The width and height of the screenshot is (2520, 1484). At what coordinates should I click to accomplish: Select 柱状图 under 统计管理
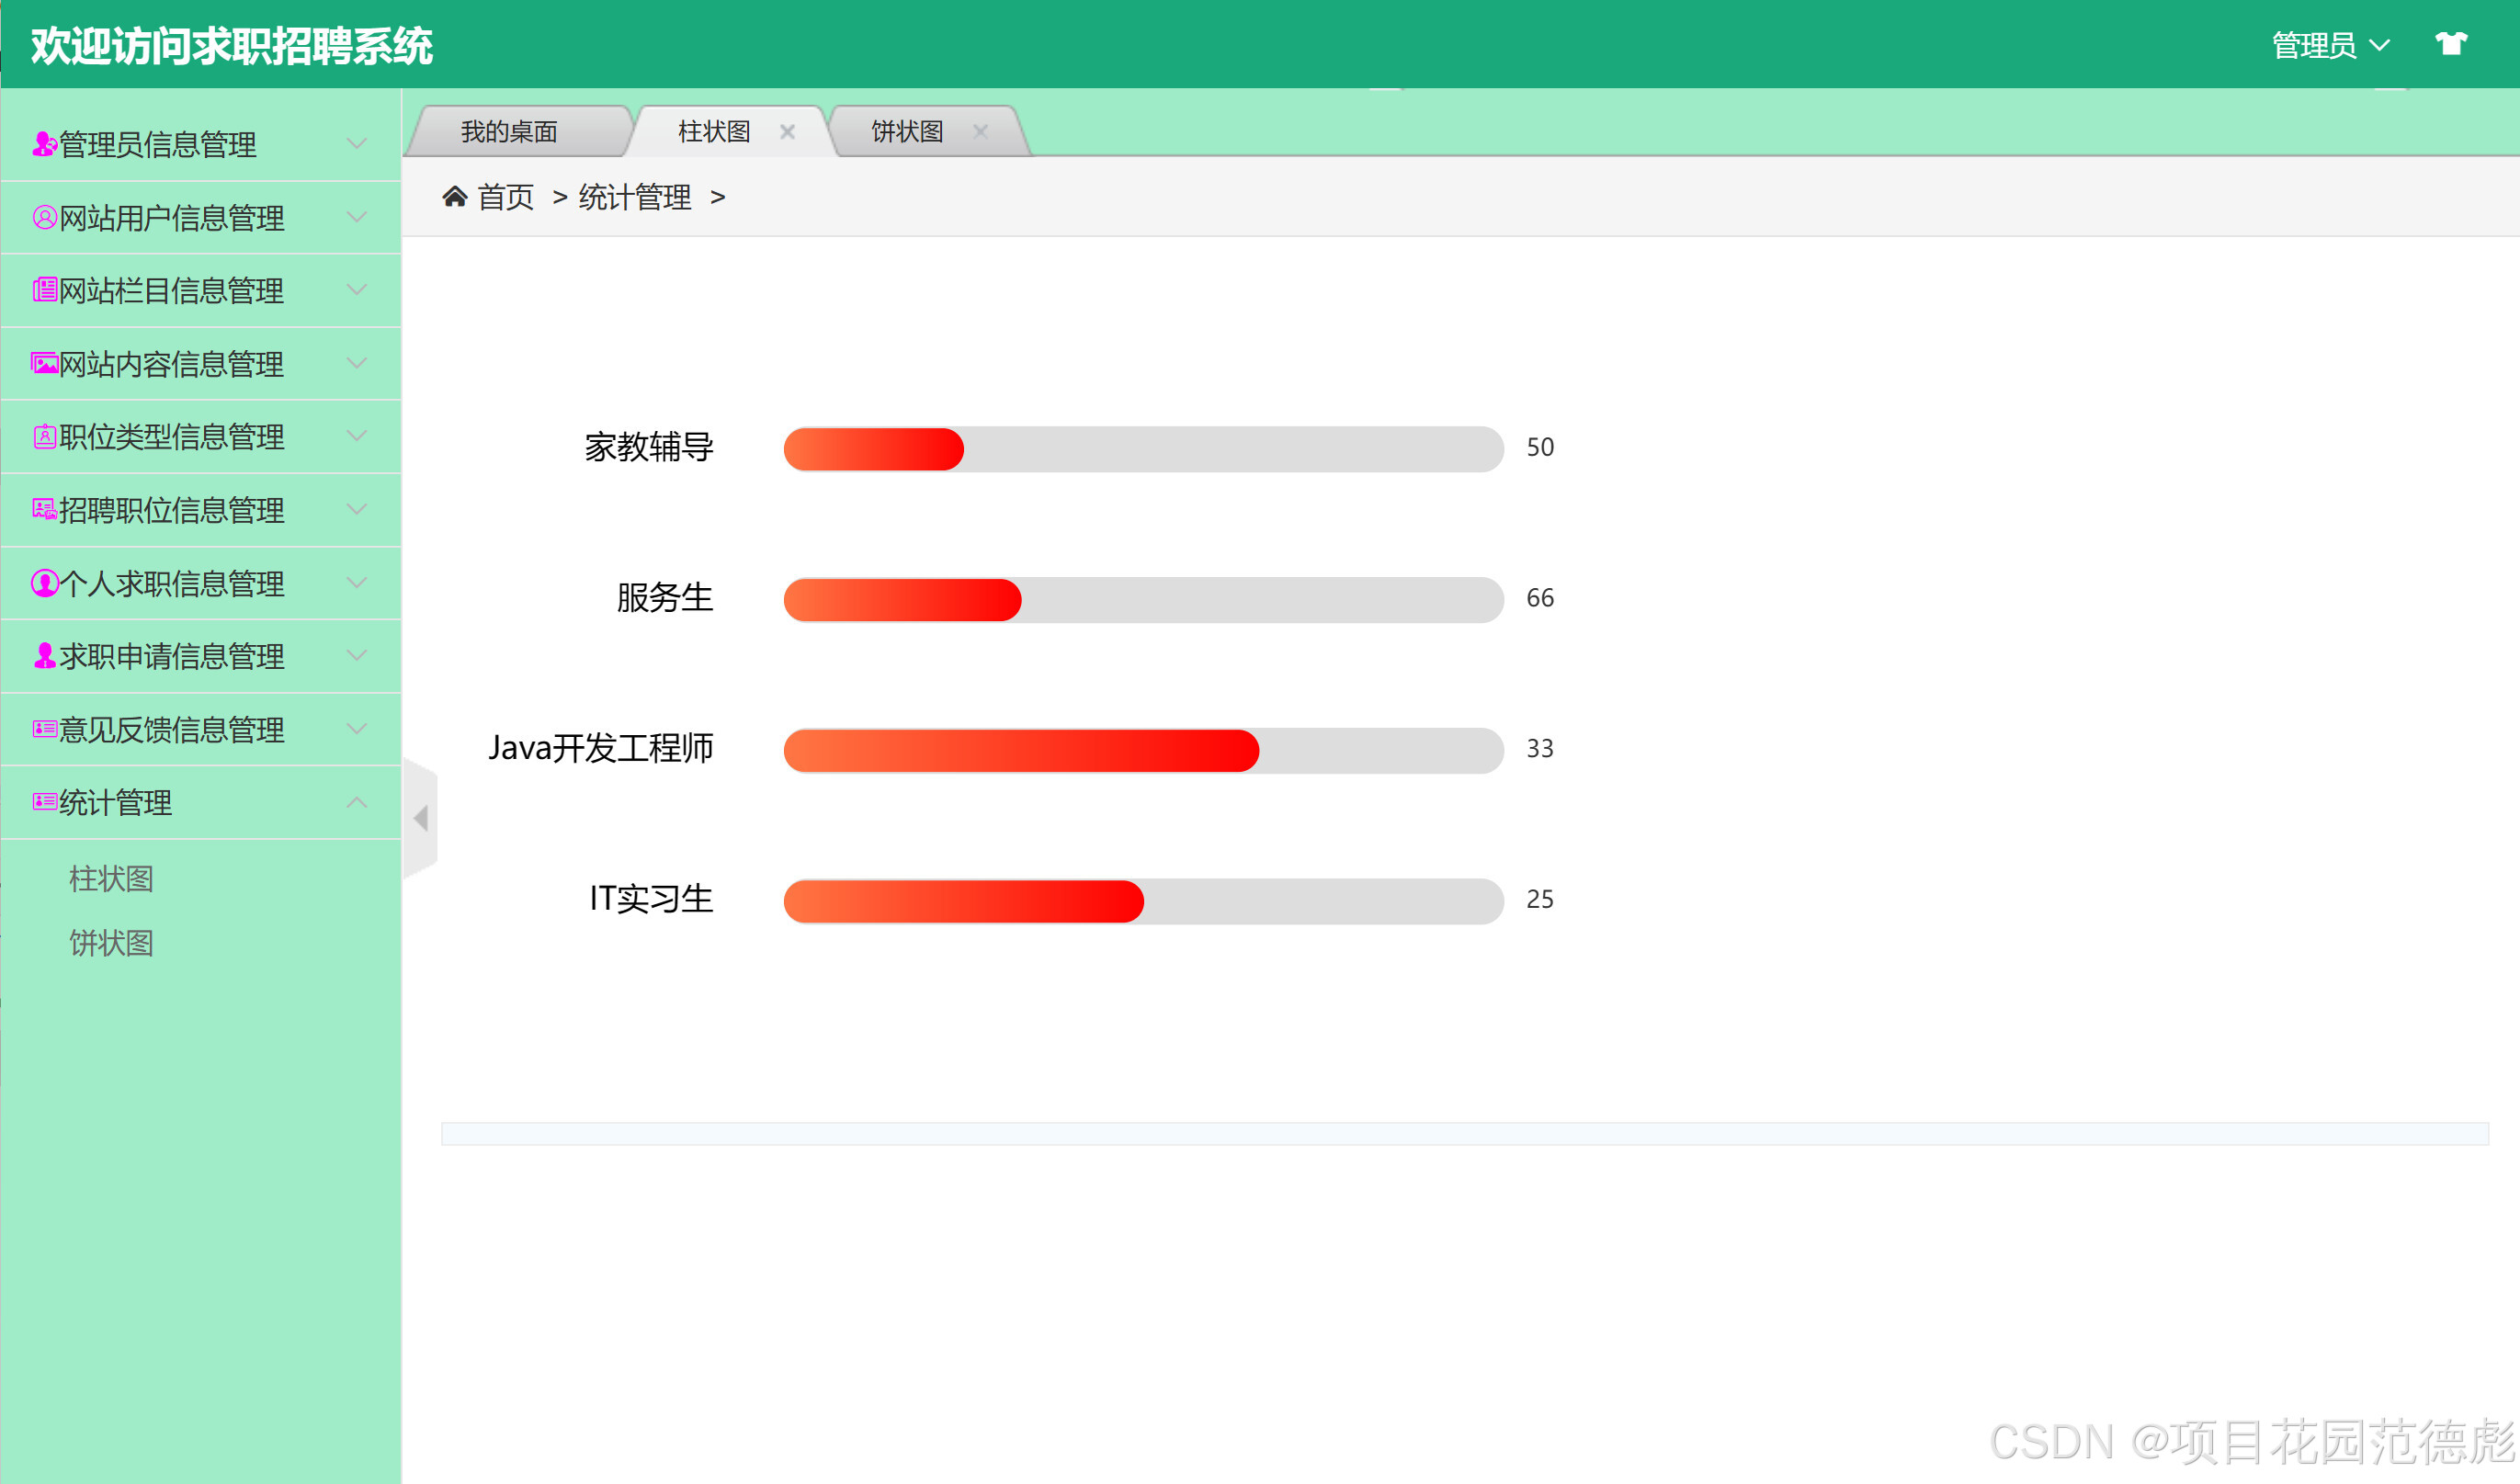pos(111,878)
